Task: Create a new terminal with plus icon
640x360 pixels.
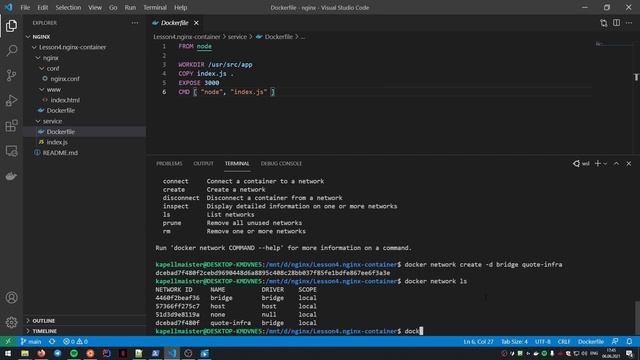Action: point(598,163)
